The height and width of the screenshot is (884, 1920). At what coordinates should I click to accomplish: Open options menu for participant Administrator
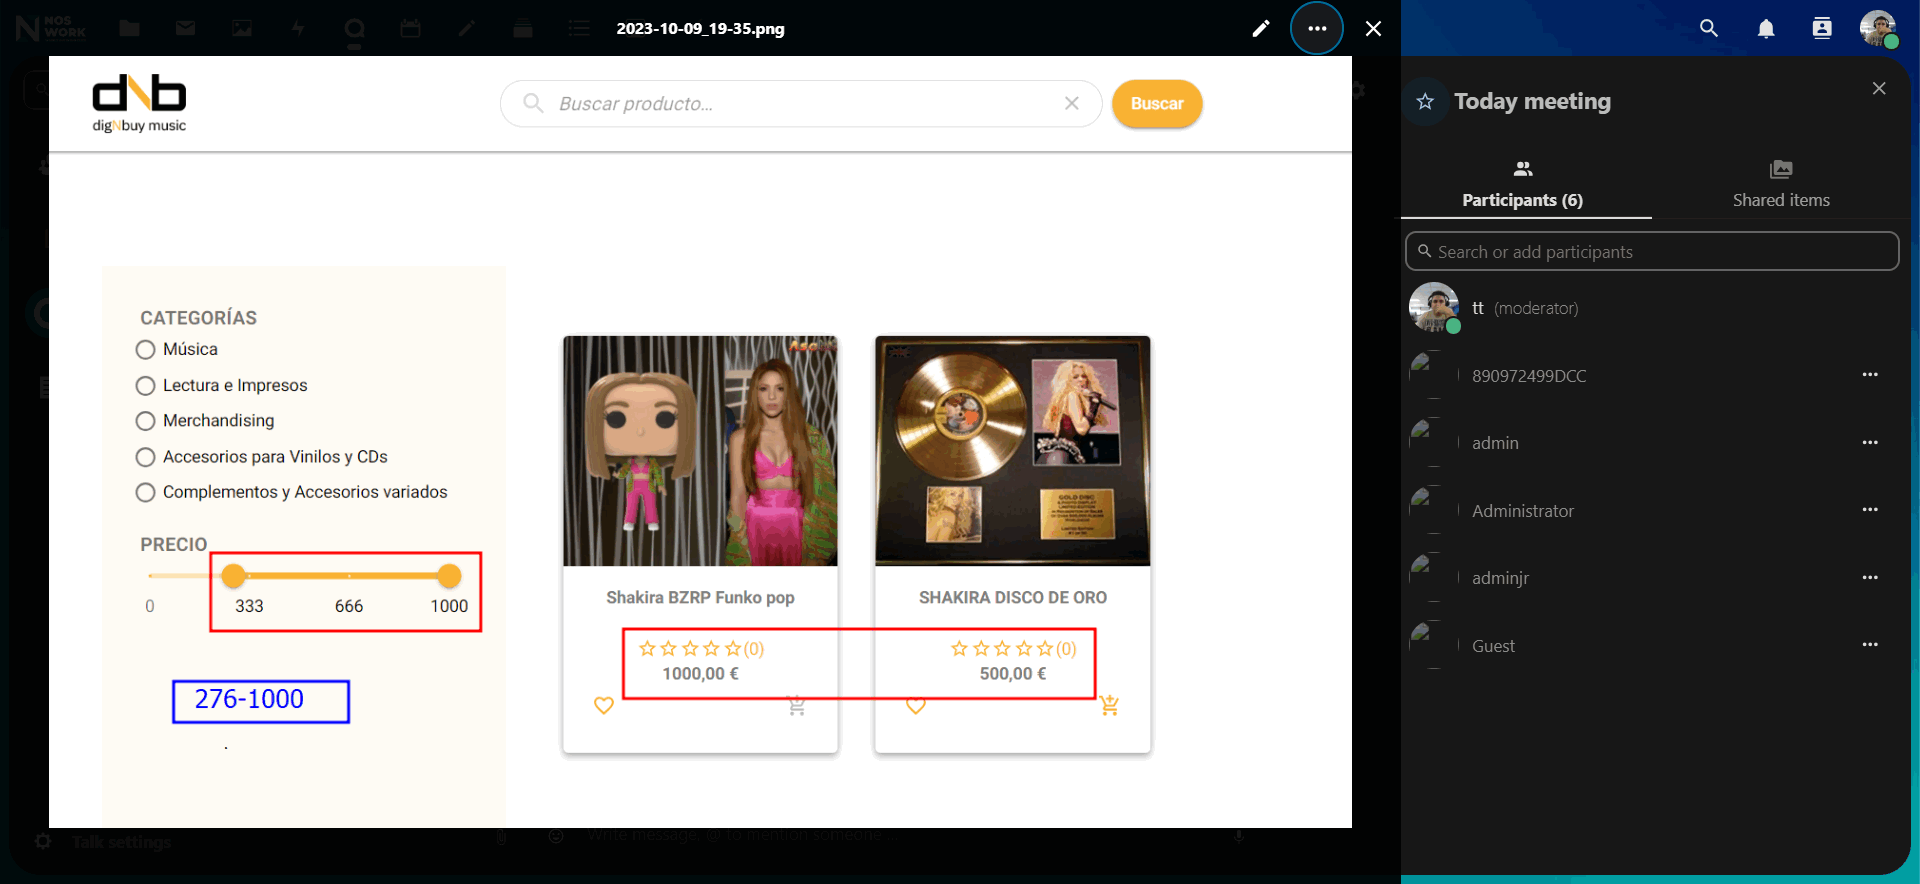tap(1870, 510)
